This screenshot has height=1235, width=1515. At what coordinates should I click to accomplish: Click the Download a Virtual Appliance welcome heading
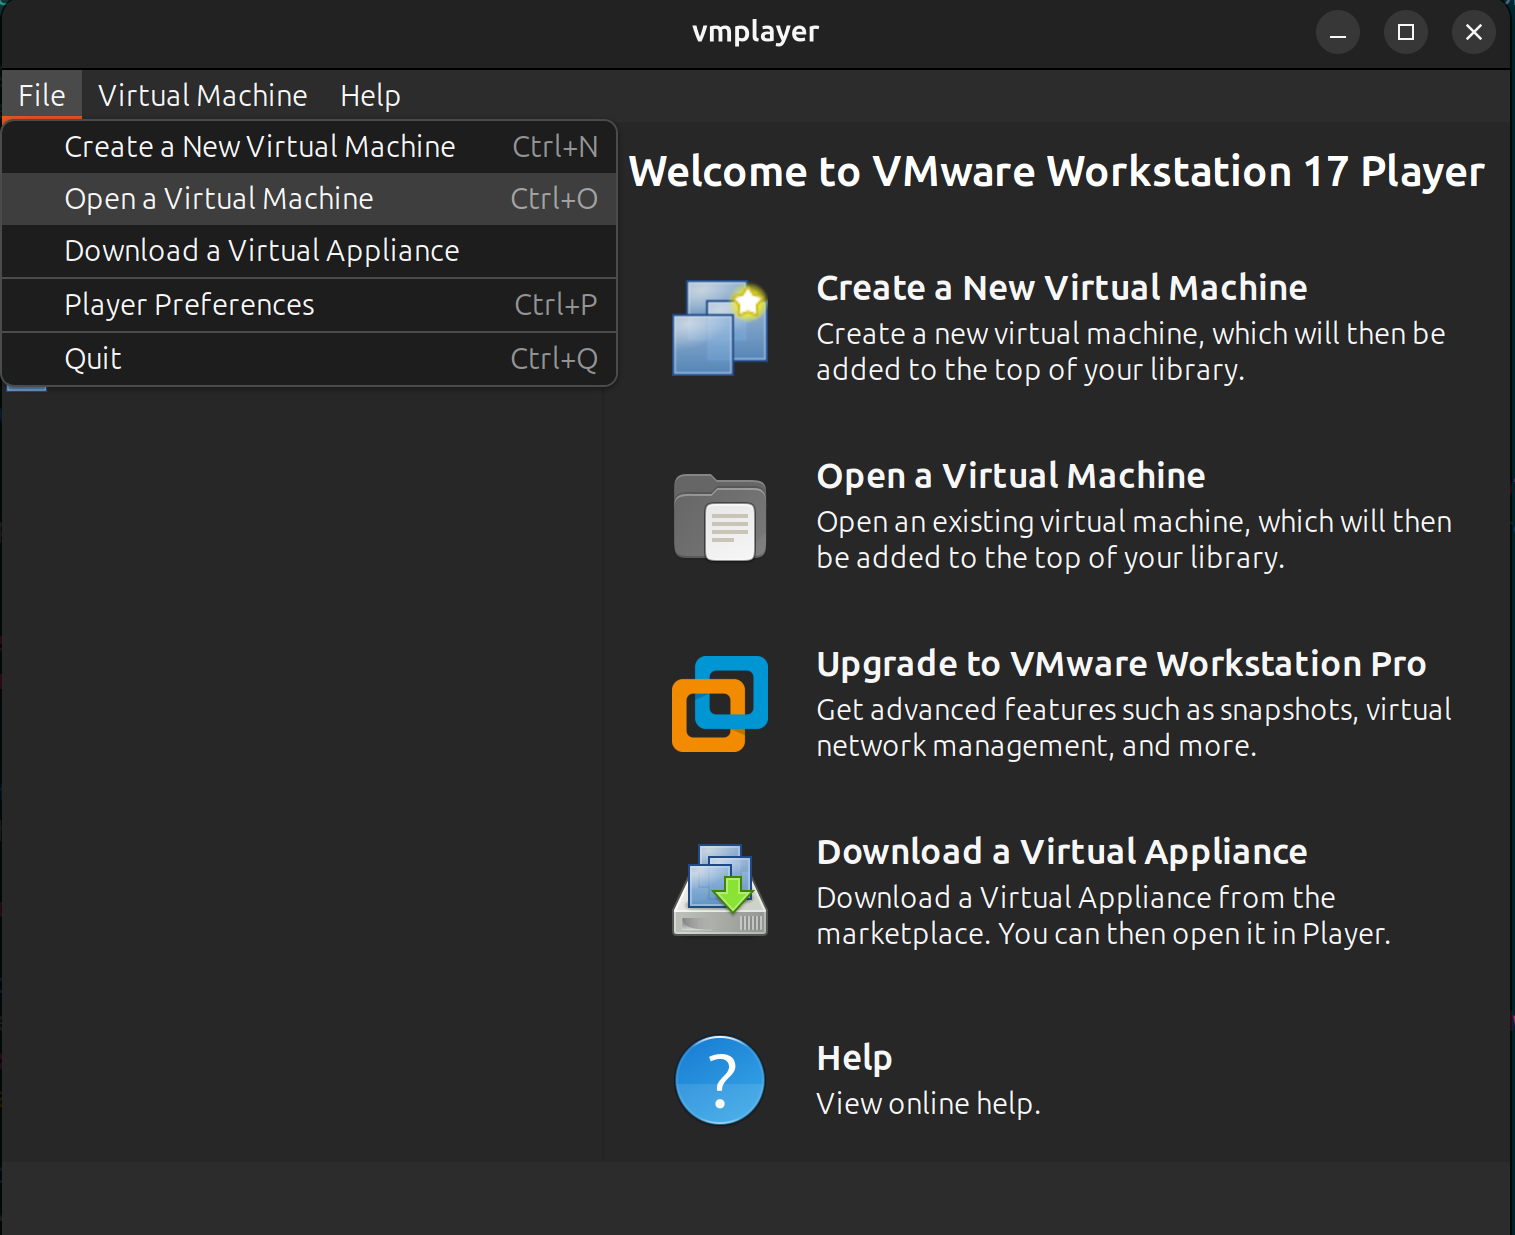pos(1061,852)
